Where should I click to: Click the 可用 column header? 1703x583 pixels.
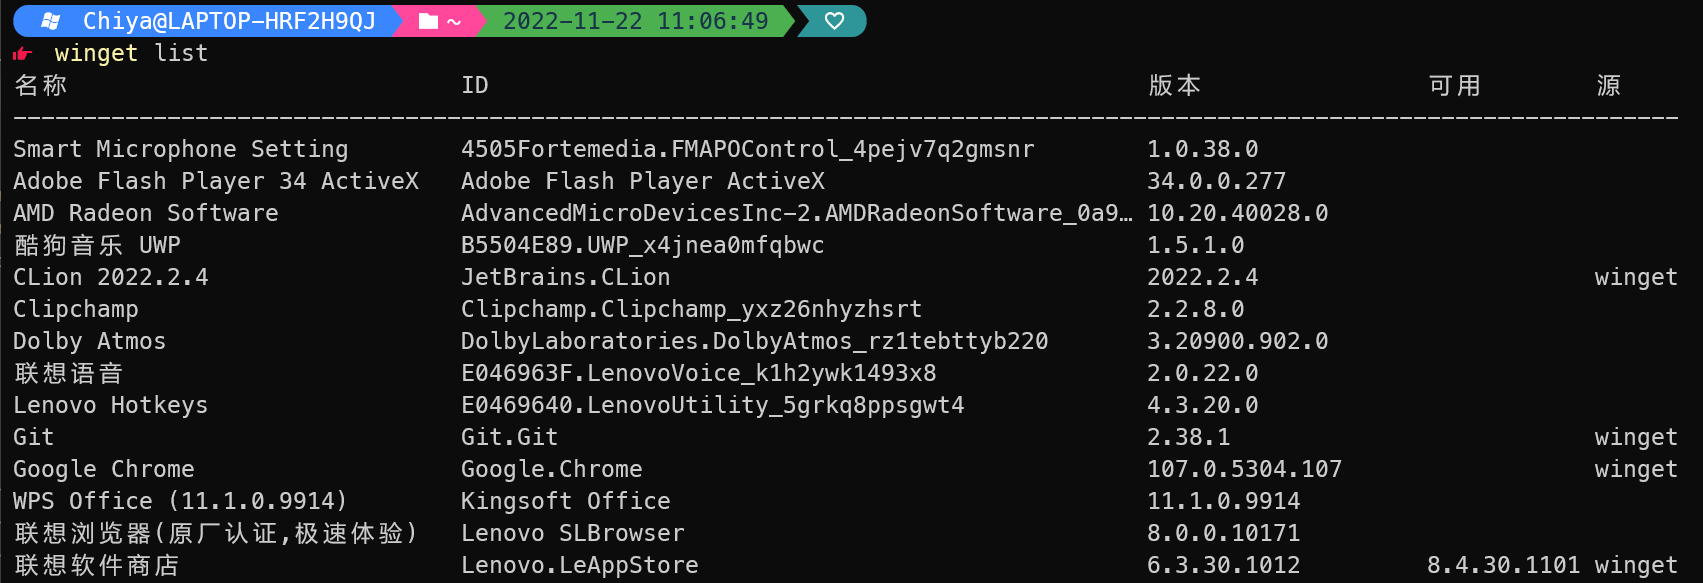[1454, 86]
